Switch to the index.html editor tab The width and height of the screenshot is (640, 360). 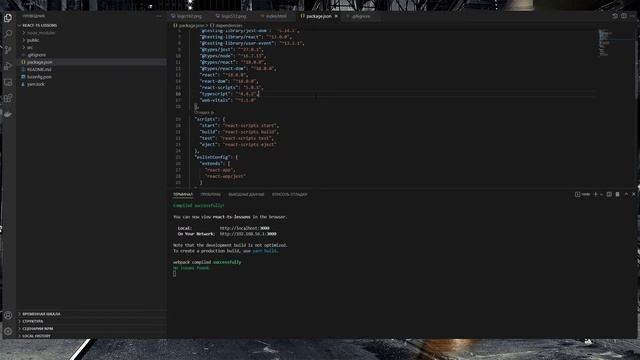pos(276,16)
